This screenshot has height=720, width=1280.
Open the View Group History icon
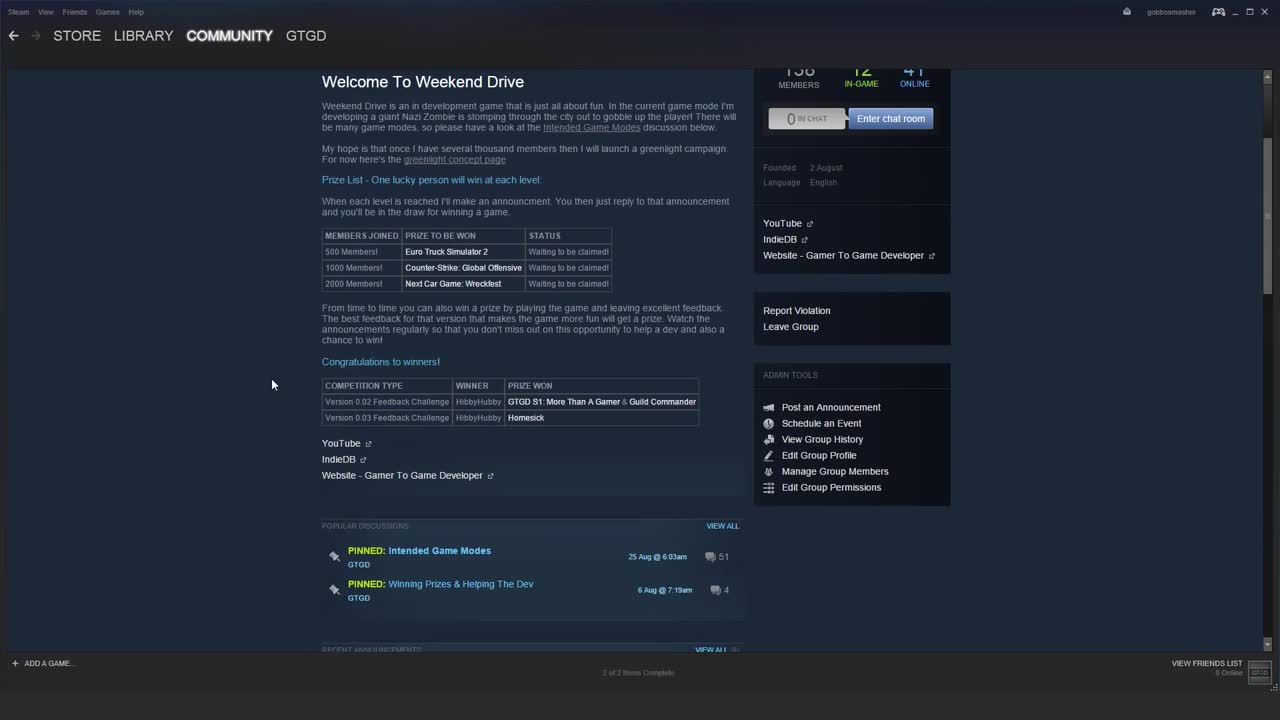click(768, 439)
